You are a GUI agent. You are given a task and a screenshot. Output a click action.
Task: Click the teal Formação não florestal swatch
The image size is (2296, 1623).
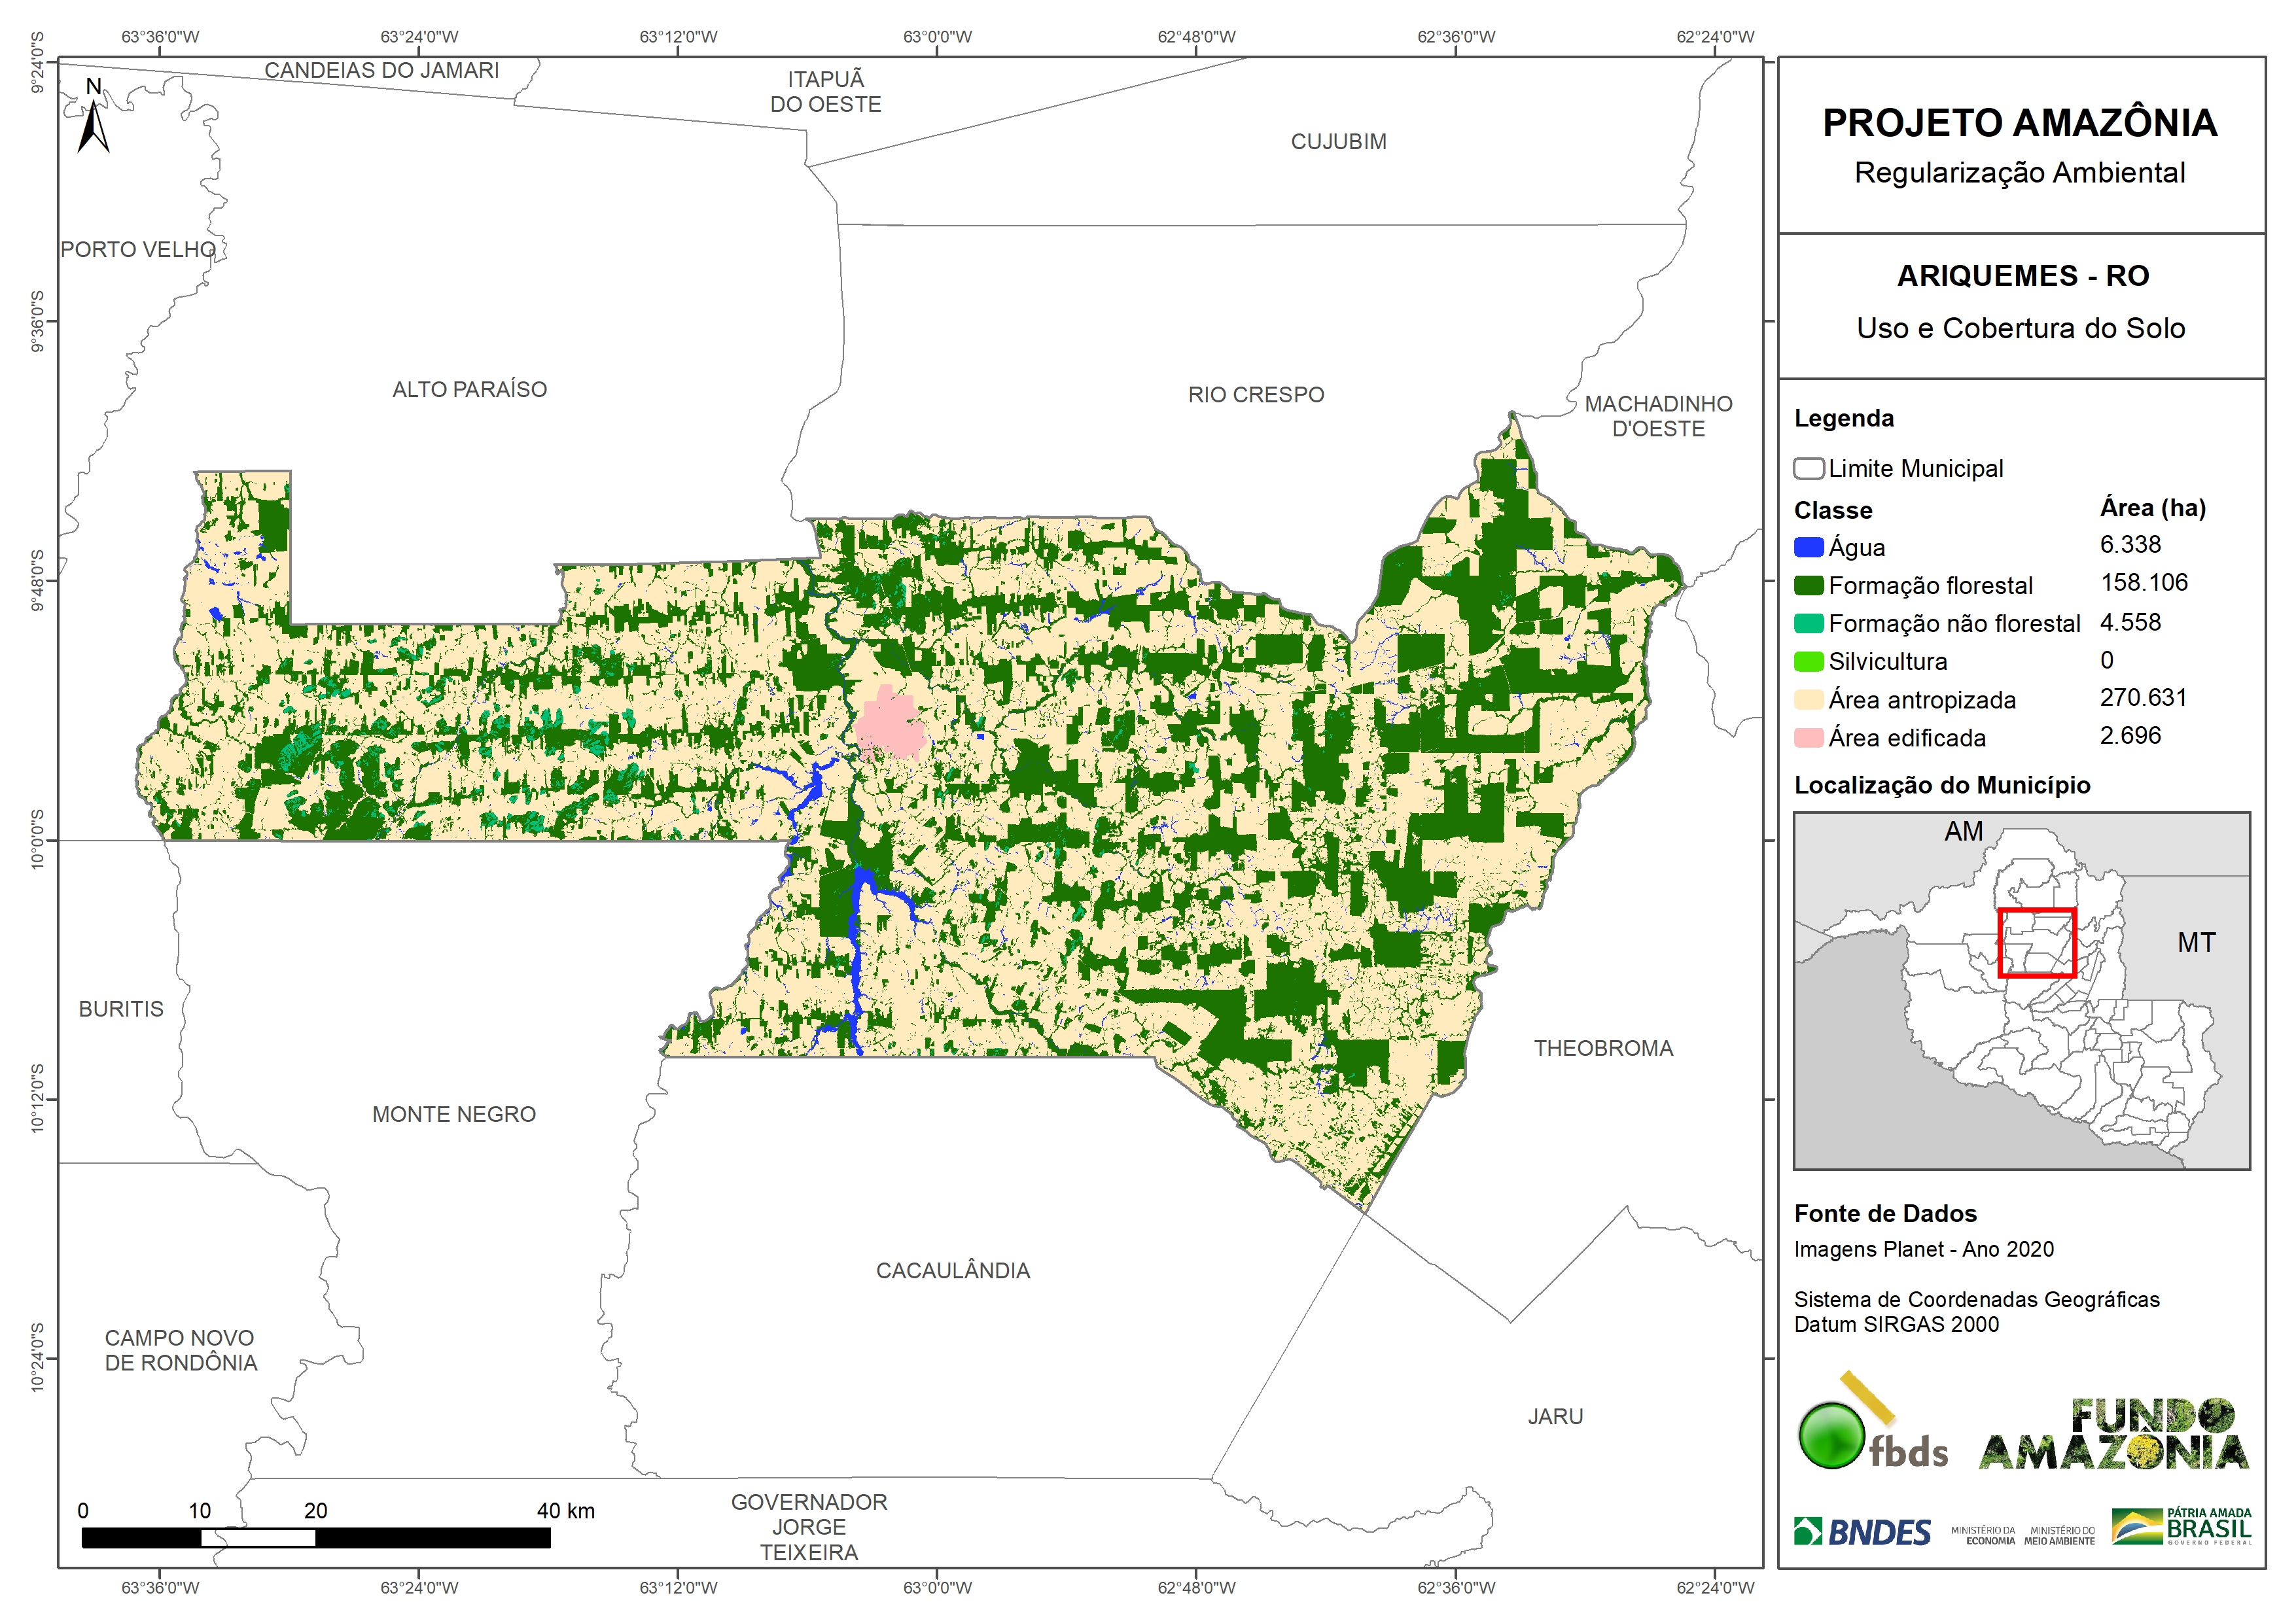[1808, 623]
